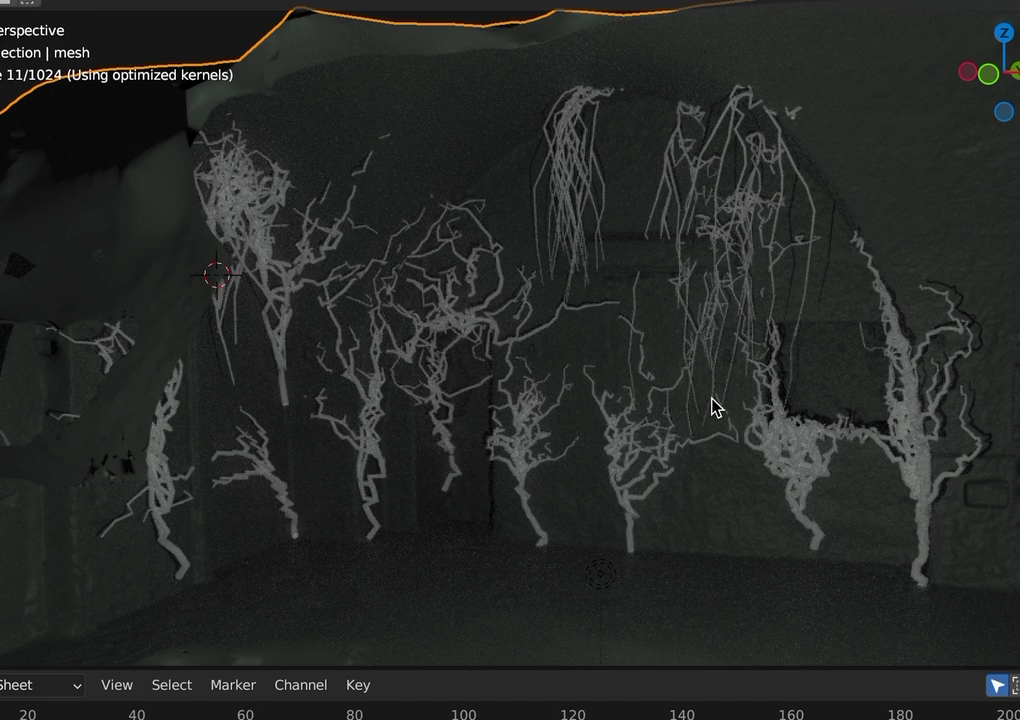
Task: Open the Channel menu
Action: tap(301, 685)
